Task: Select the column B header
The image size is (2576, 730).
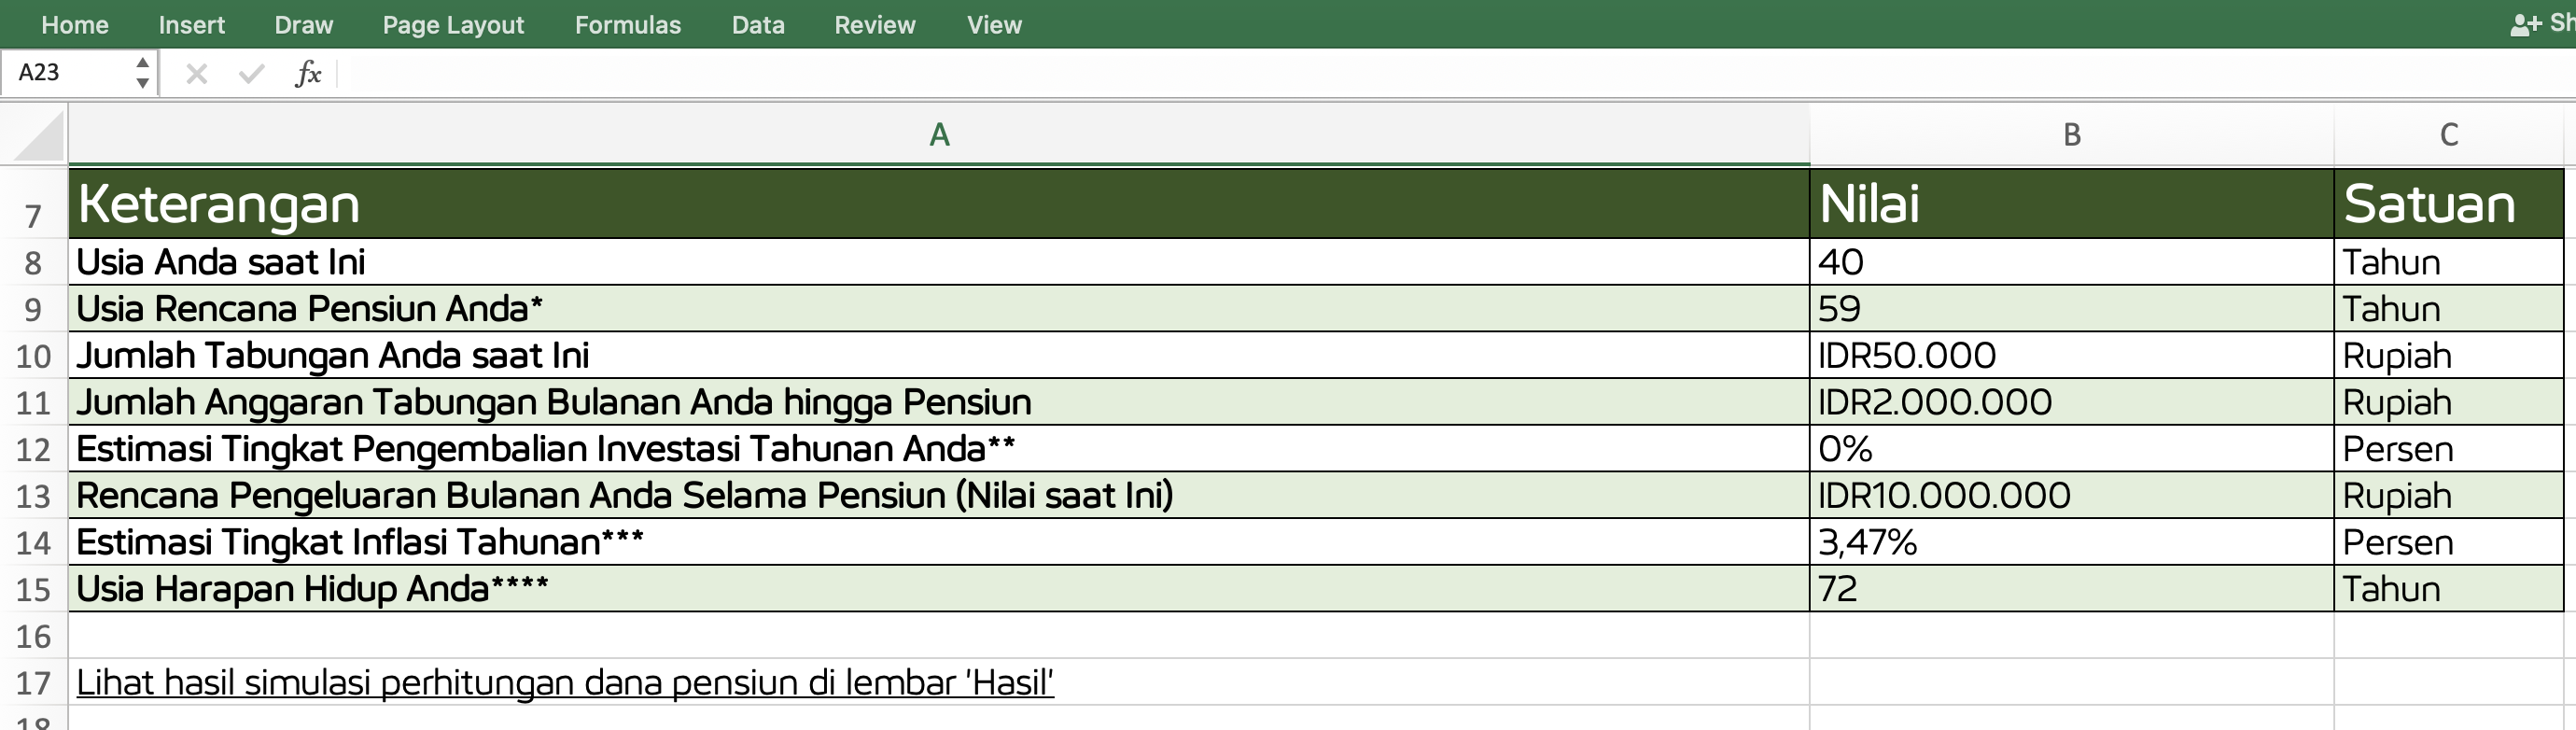Action: pyautogui.click(x=2070, y=134)
